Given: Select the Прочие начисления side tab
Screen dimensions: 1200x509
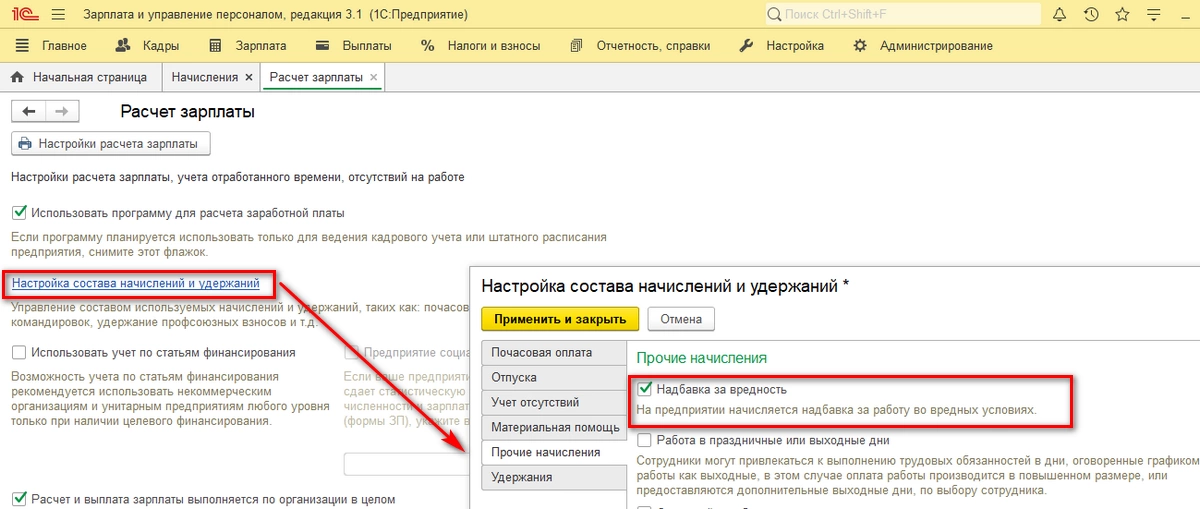Looking at the screenshot, I should coord(554,452).
